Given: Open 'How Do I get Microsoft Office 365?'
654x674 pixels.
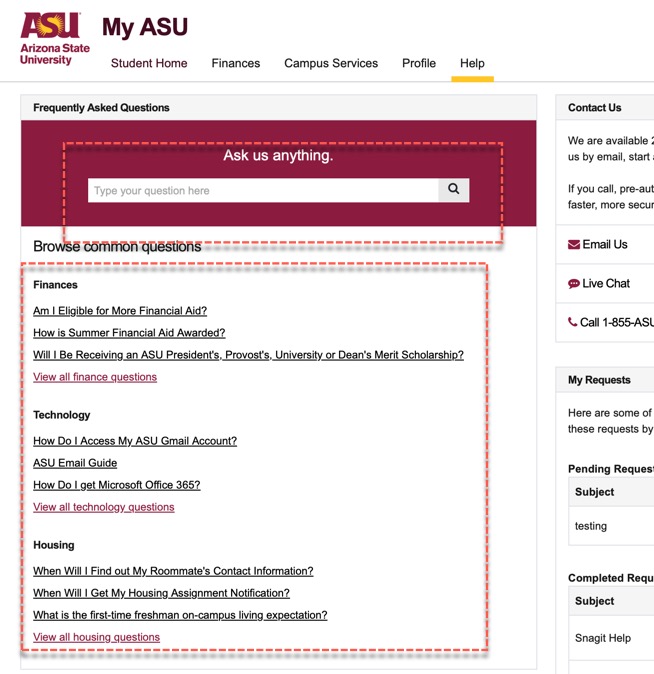Looking at the screenshot, I should 117,485.
